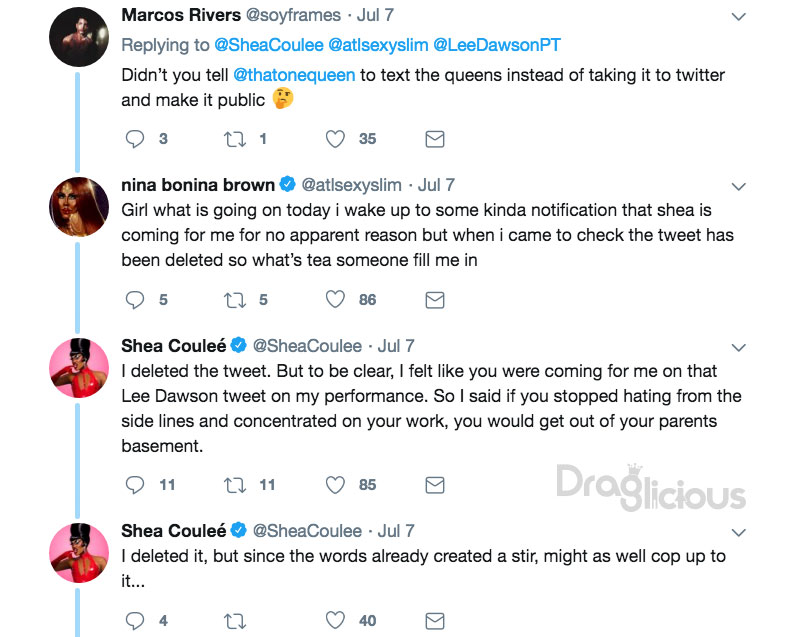
Task: Like Shea Couleé's tweet with 85 likes
Action: point(335,485)
